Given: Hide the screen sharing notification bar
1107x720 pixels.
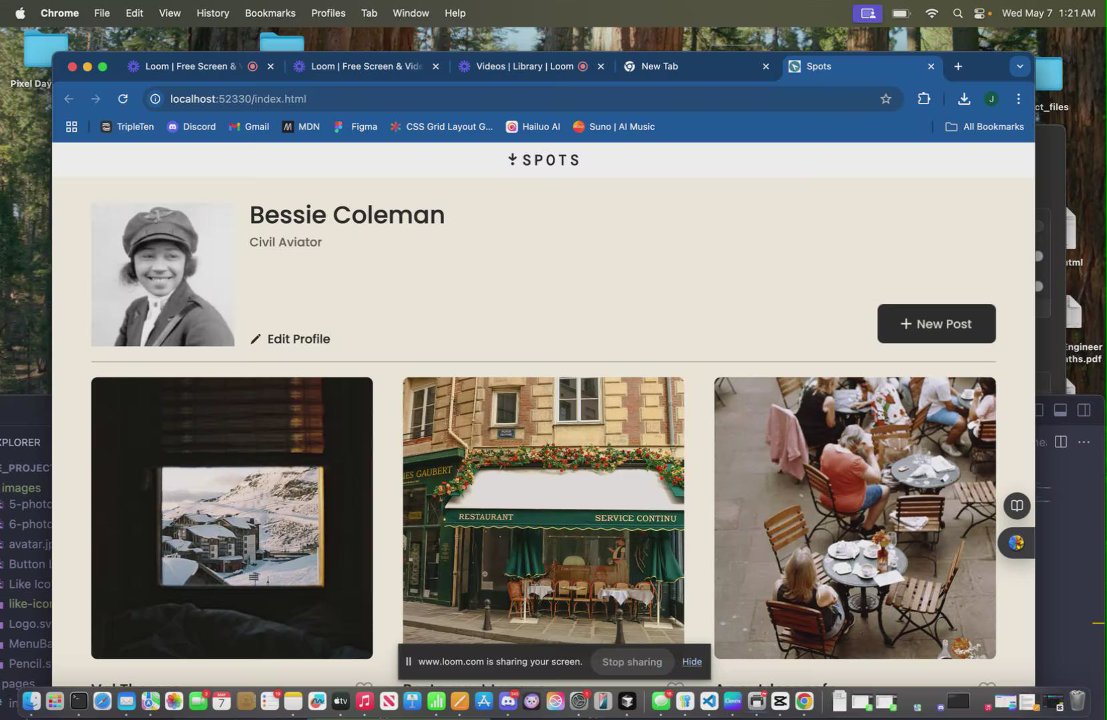Looking at the screenshot, I should click(692, 662).
